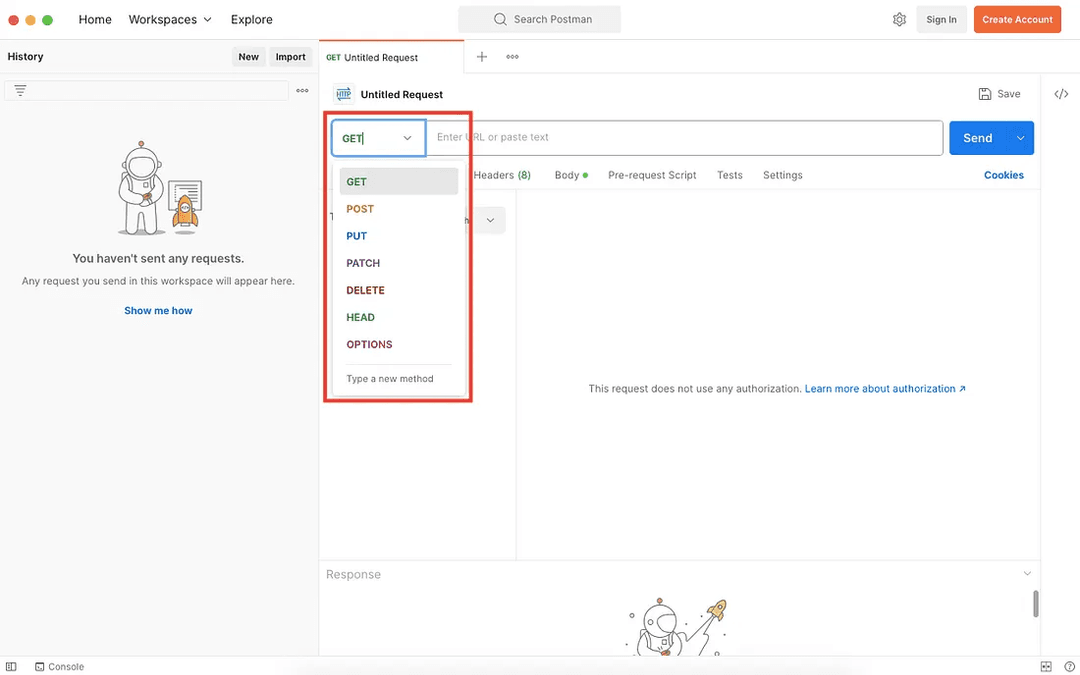Click the New button
This screenshot has height=675, width=1080.
pos(249,56)
